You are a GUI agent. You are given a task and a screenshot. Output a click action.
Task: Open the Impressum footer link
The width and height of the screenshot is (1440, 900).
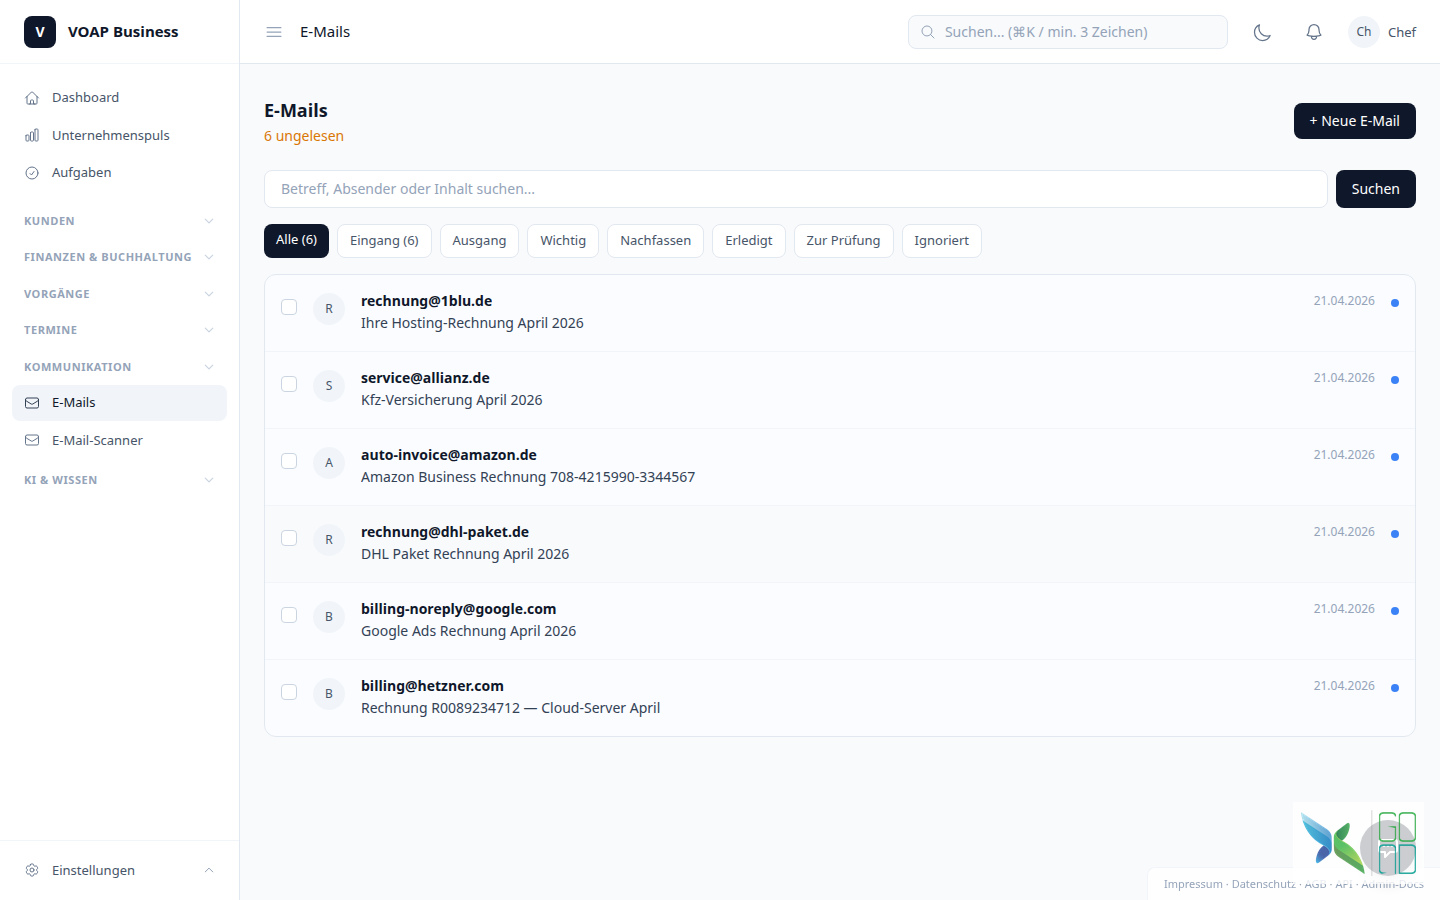(1193, 884)
